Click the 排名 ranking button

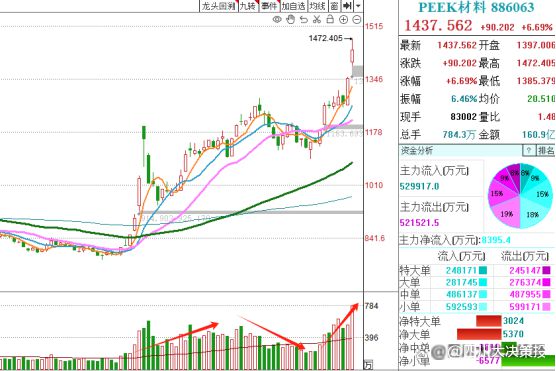[546, 150]
